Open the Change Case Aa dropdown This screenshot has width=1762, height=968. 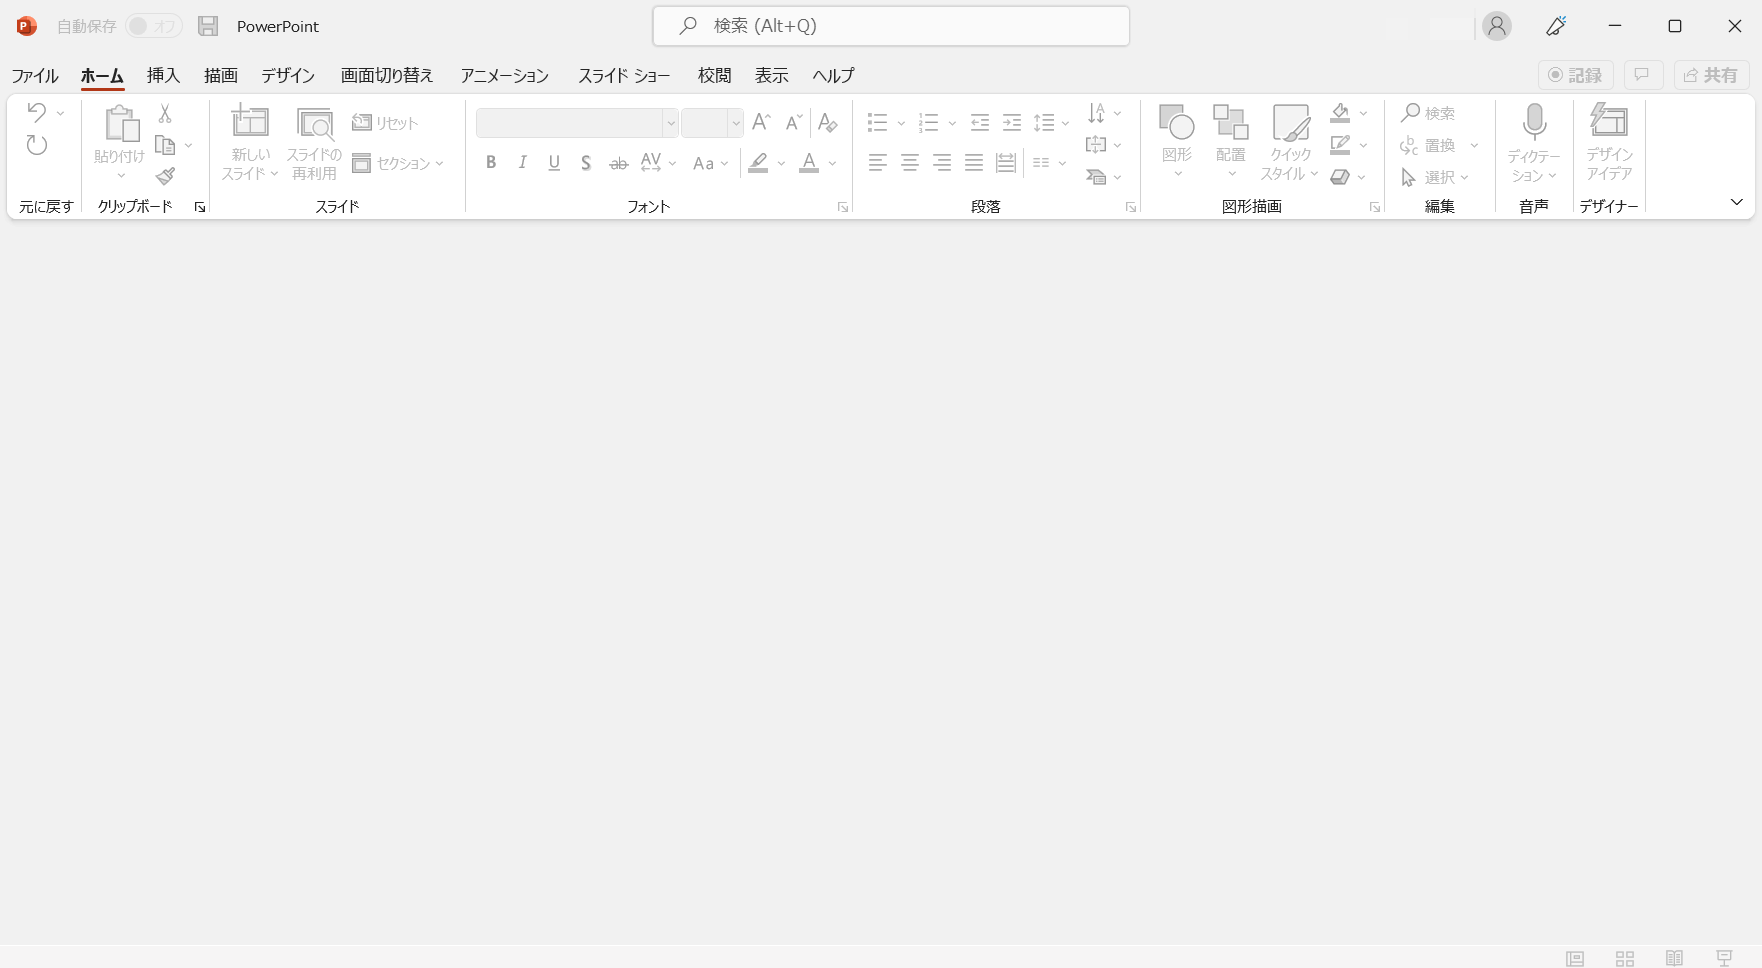tap(711, 163)
